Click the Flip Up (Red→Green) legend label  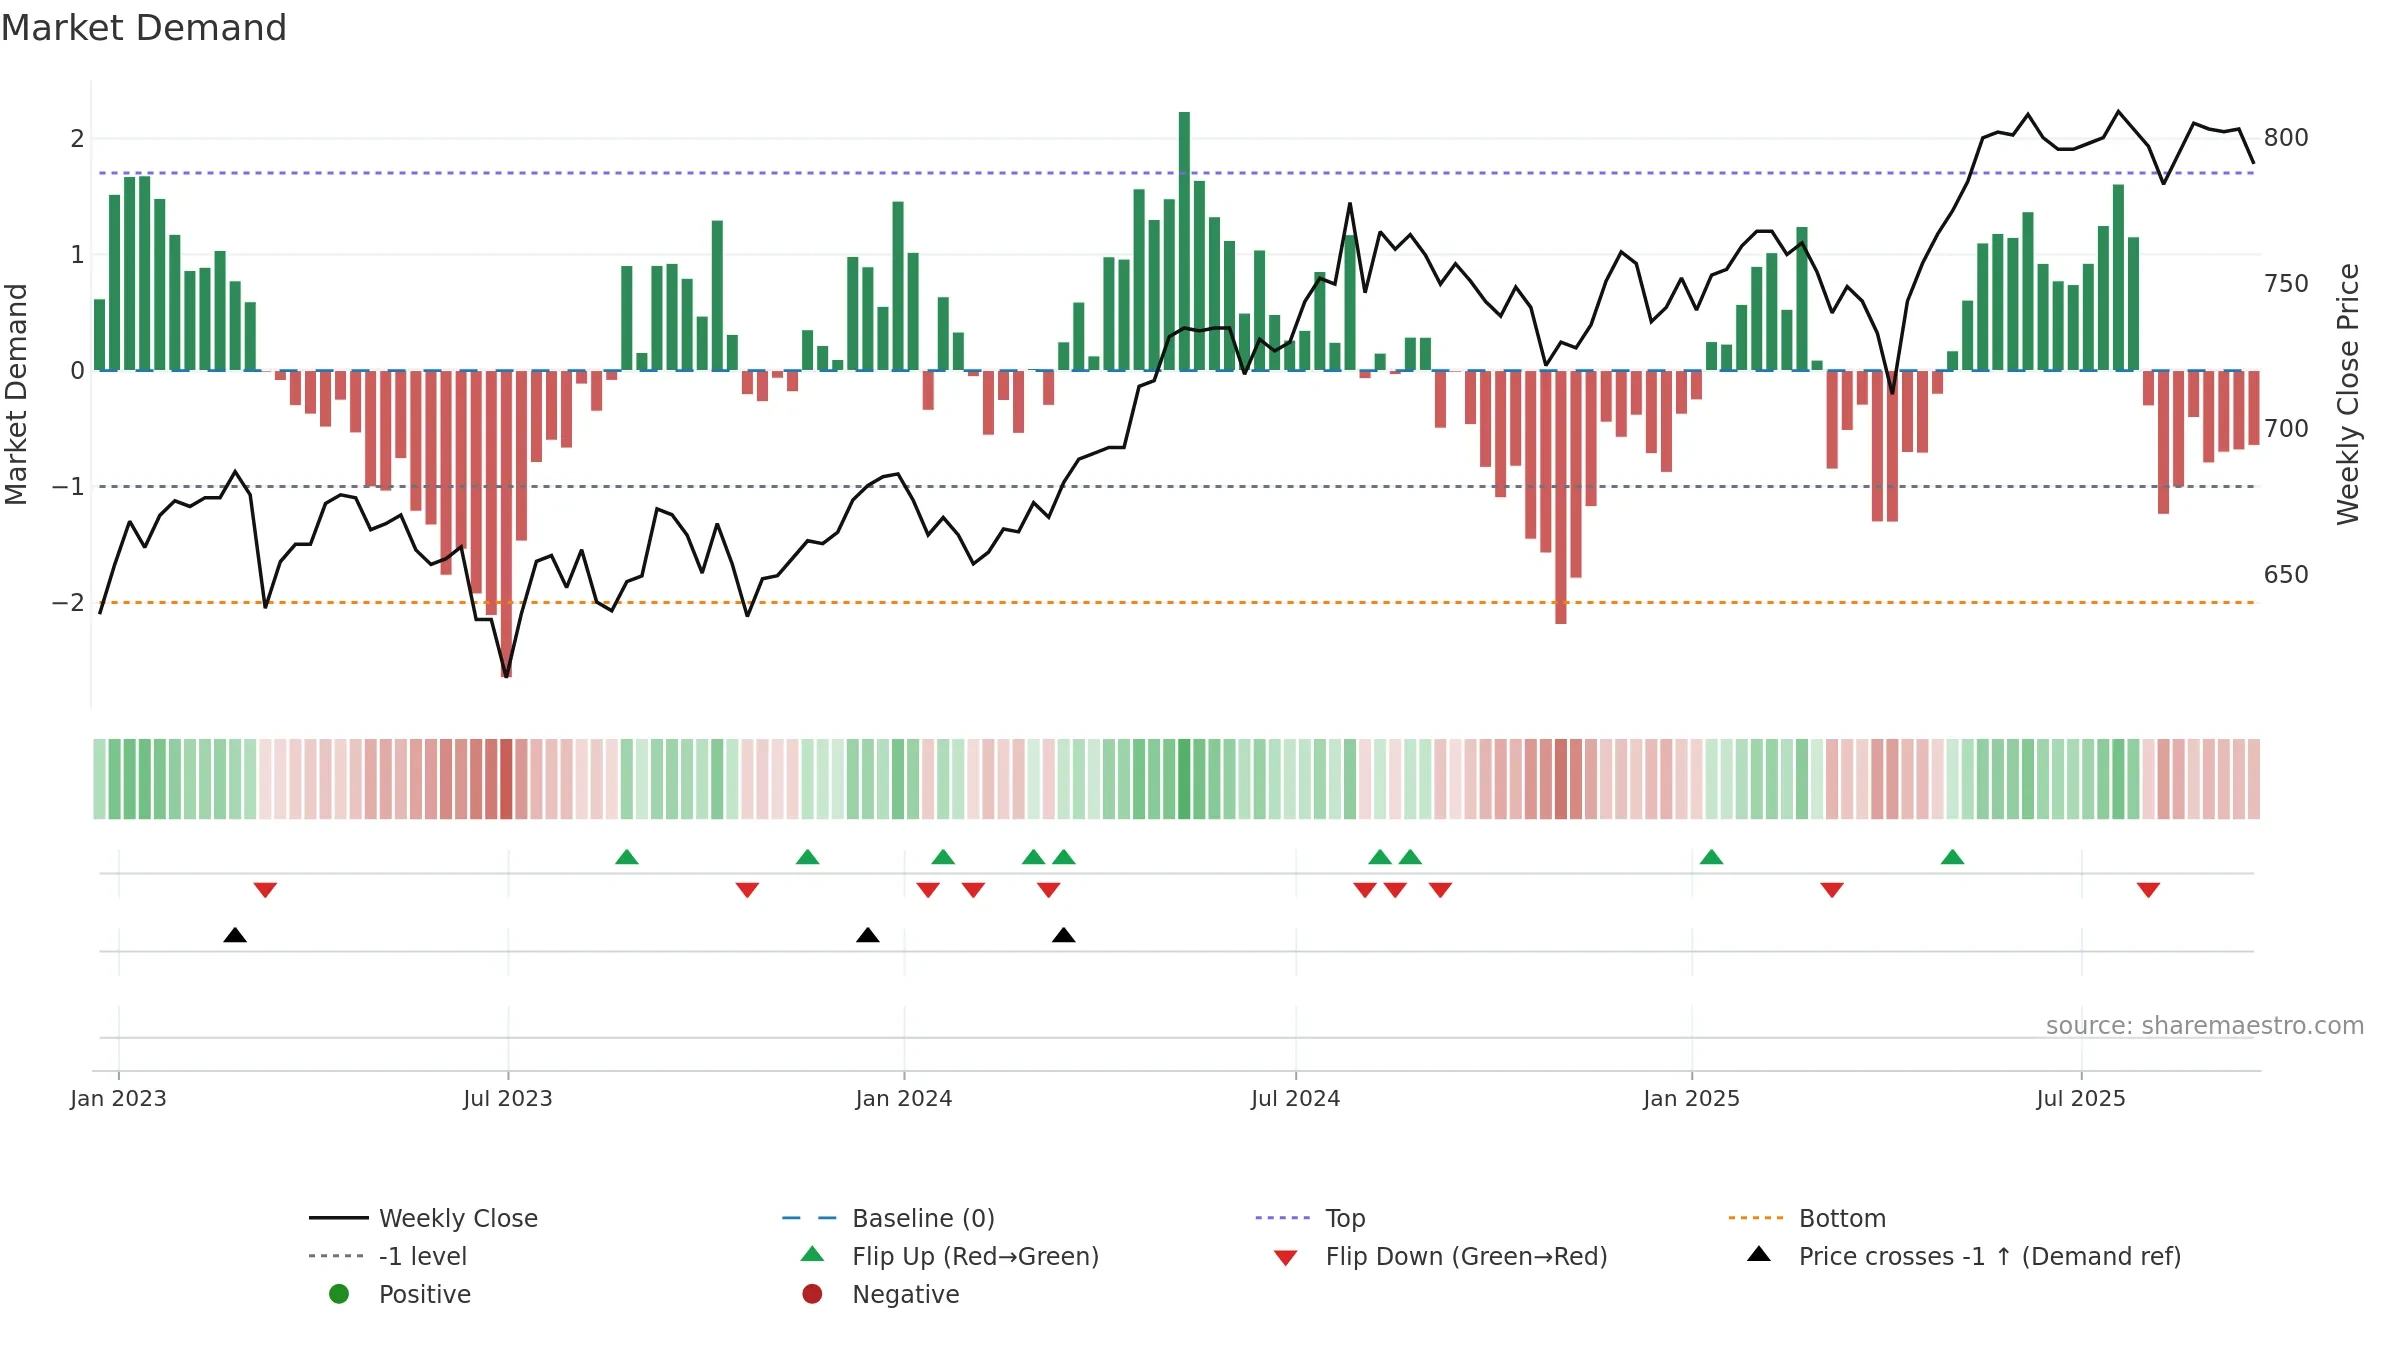(x=975, y=1256)
